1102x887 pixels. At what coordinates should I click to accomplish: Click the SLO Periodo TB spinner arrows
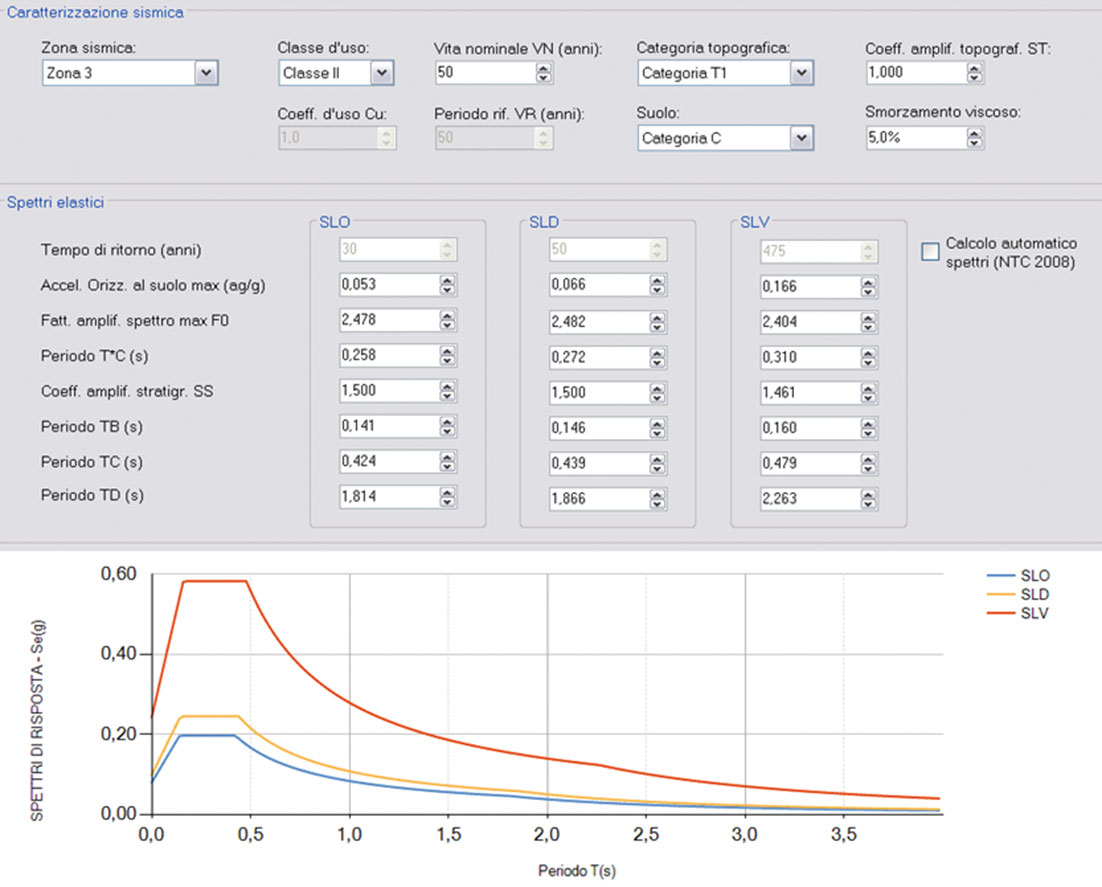pos(448,426)
